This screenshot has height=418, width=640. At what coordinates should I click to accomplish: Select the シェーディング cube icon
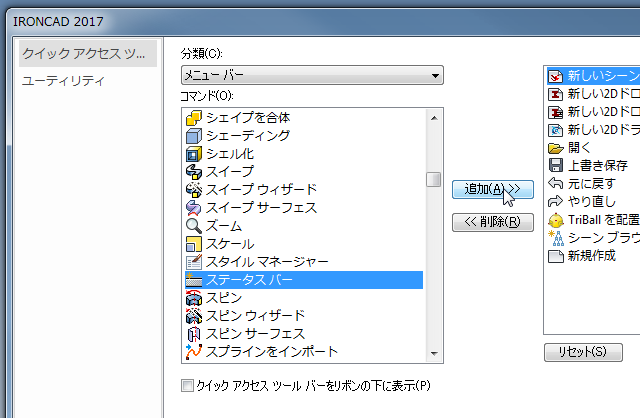pos(194,136)
